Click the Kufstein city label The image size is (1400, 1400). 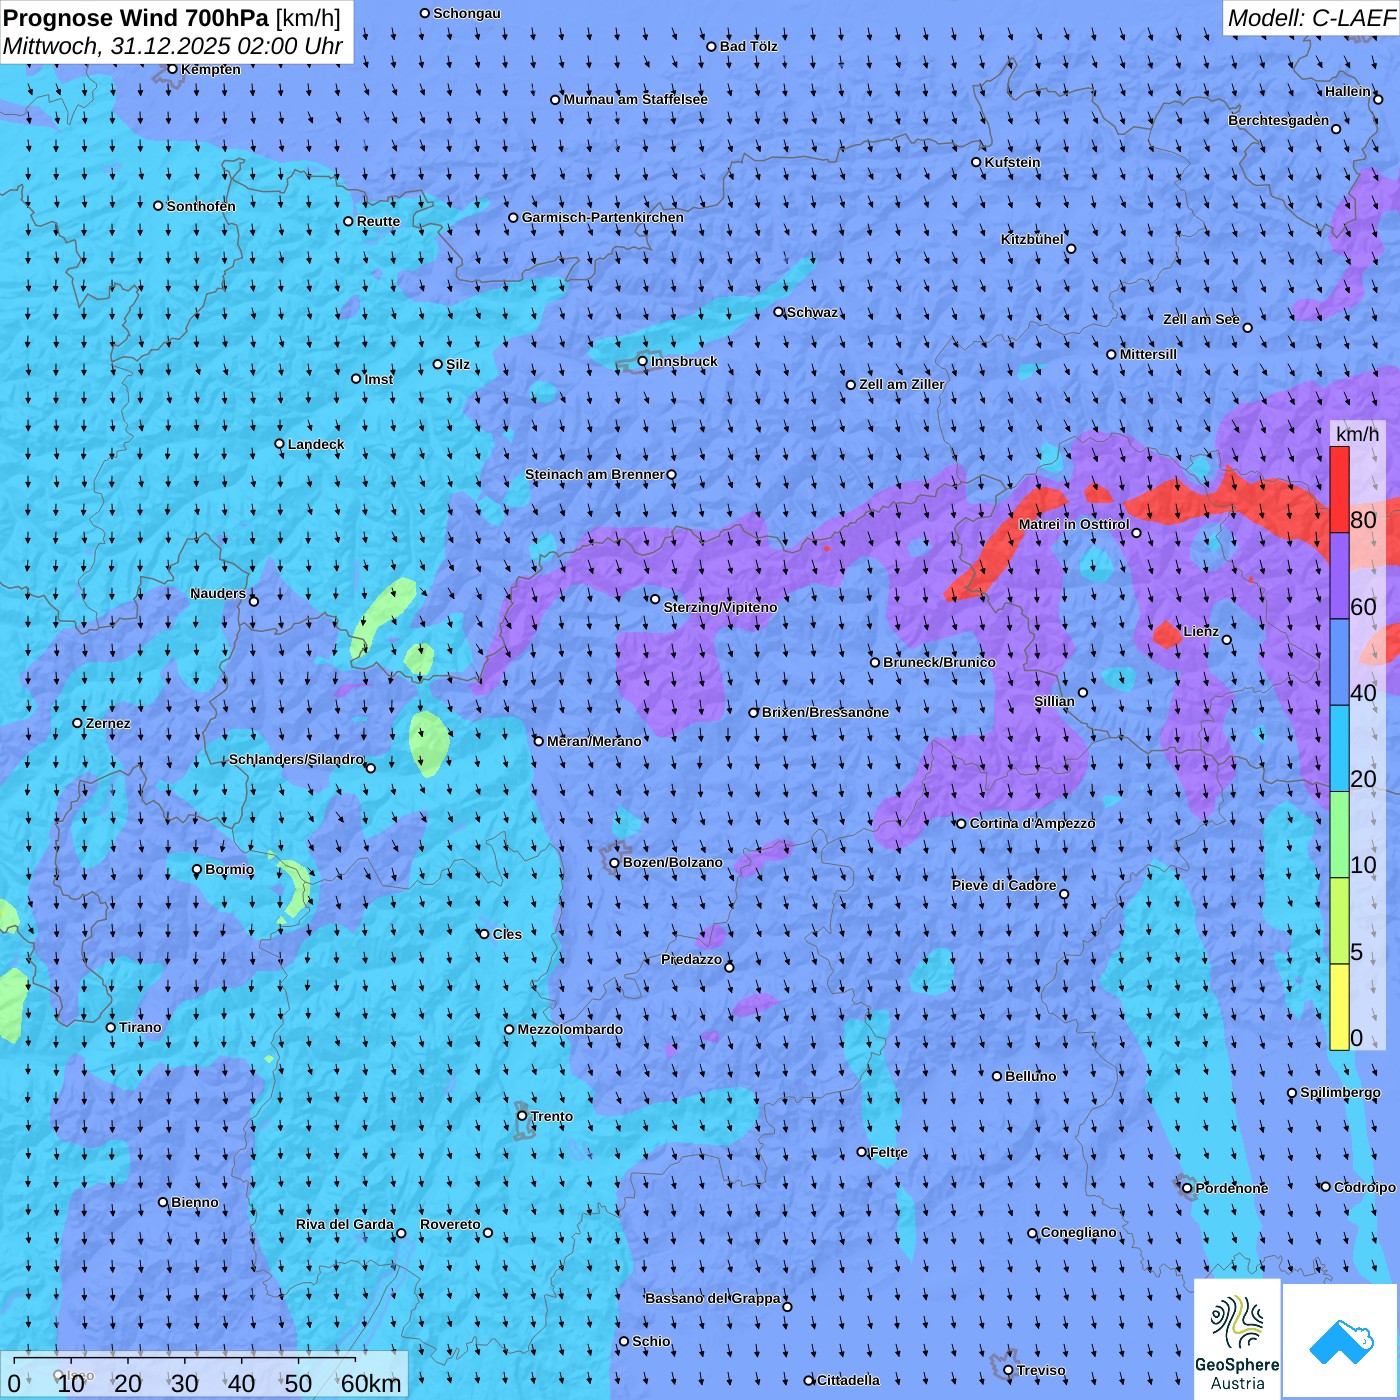pos(1012,162)
